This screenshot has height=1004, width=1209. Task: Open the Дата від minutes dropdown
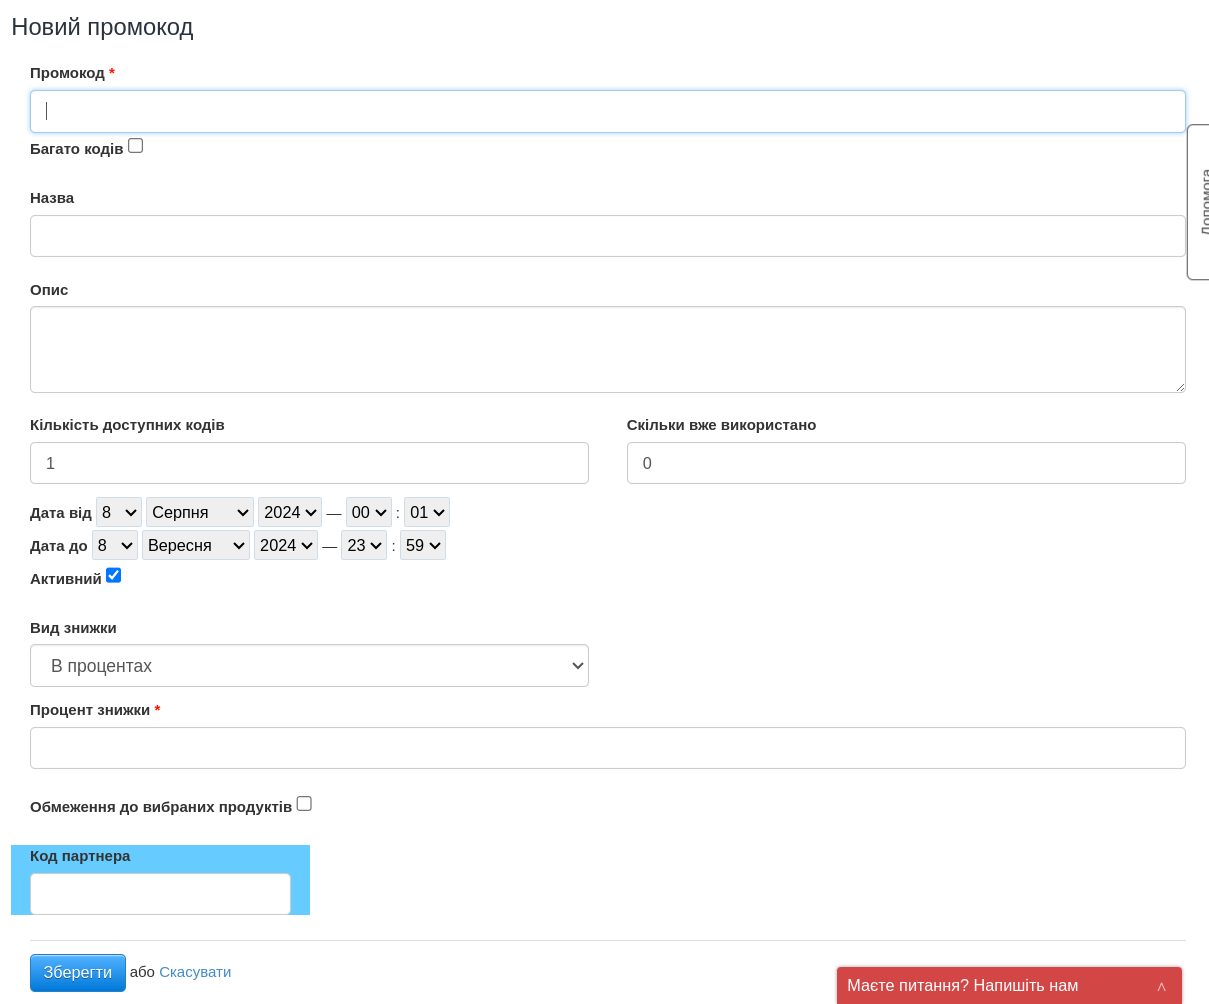[426, 512]
